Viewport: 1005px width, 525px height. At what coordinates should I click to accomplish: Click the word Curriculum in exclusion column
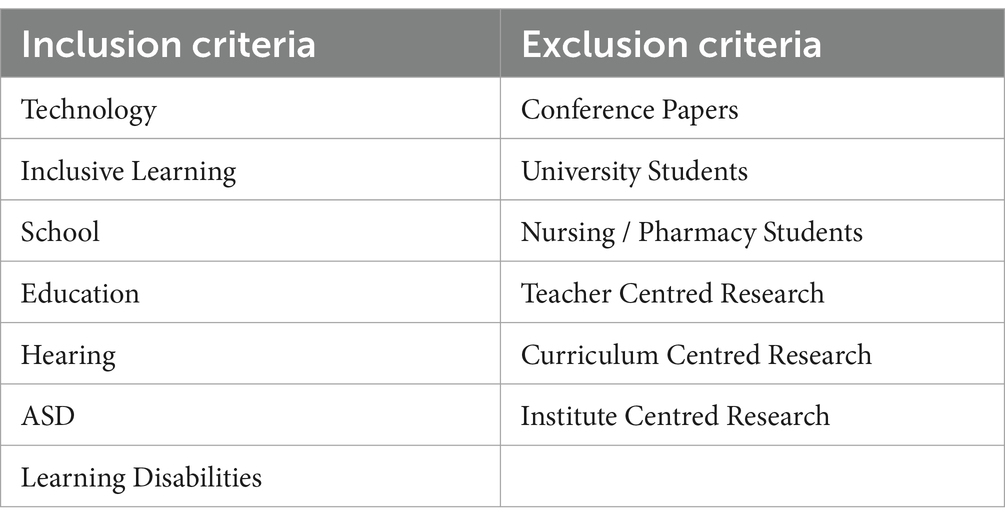pos(590,354)
